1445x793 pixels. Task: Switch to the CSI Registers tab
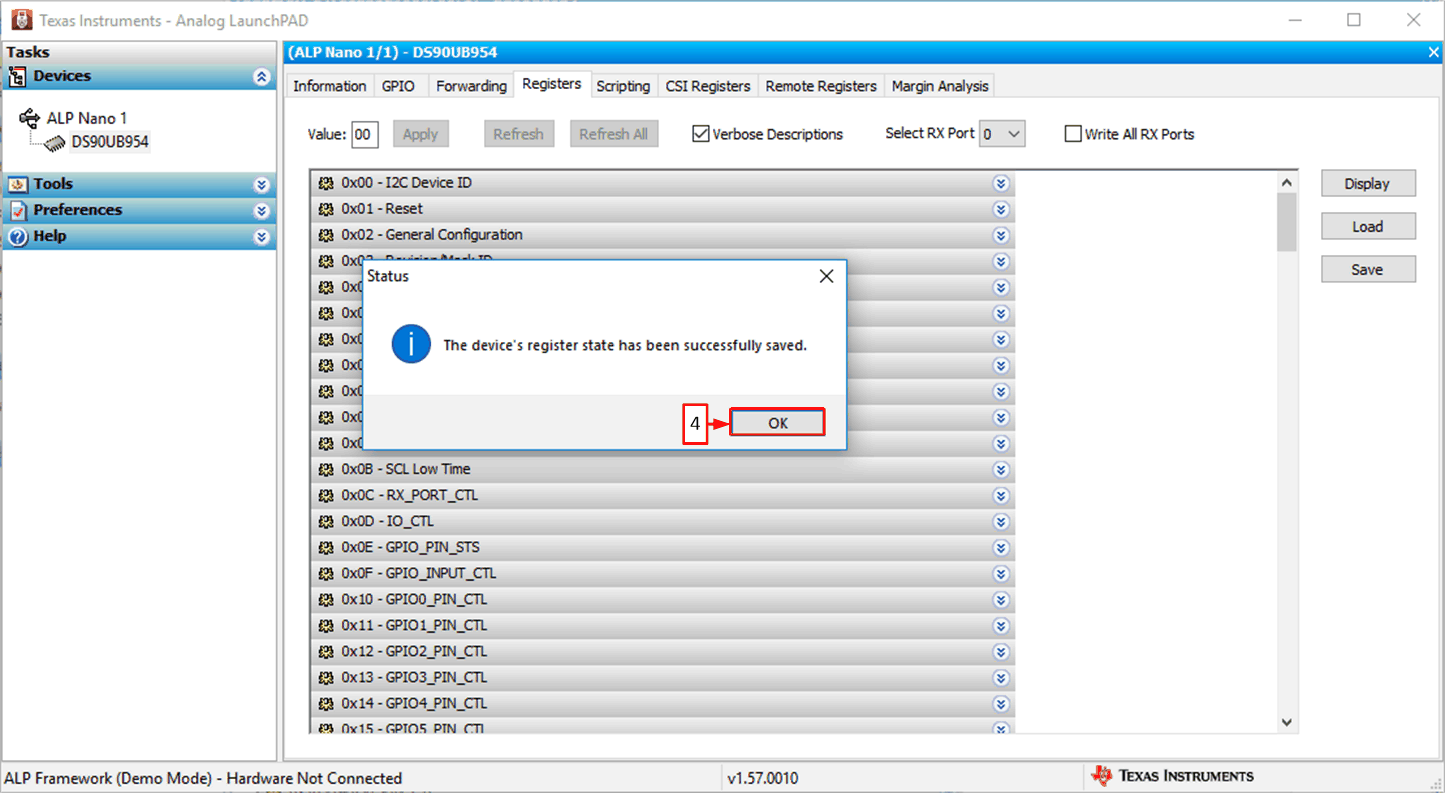tap(707, 86)
